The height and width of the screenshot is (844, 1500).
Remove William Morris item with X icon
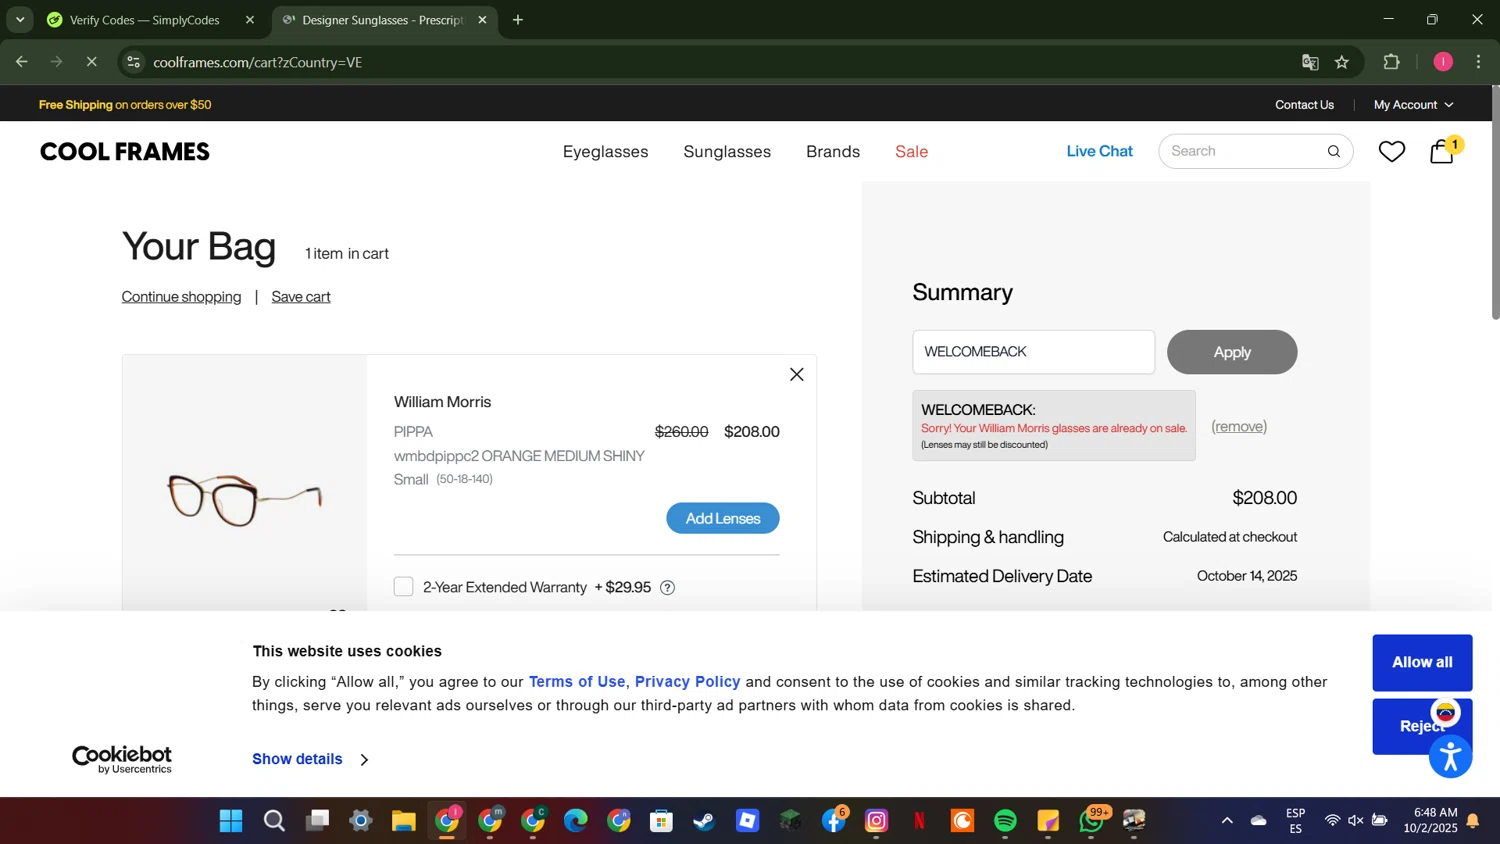(x=796, y=374)
